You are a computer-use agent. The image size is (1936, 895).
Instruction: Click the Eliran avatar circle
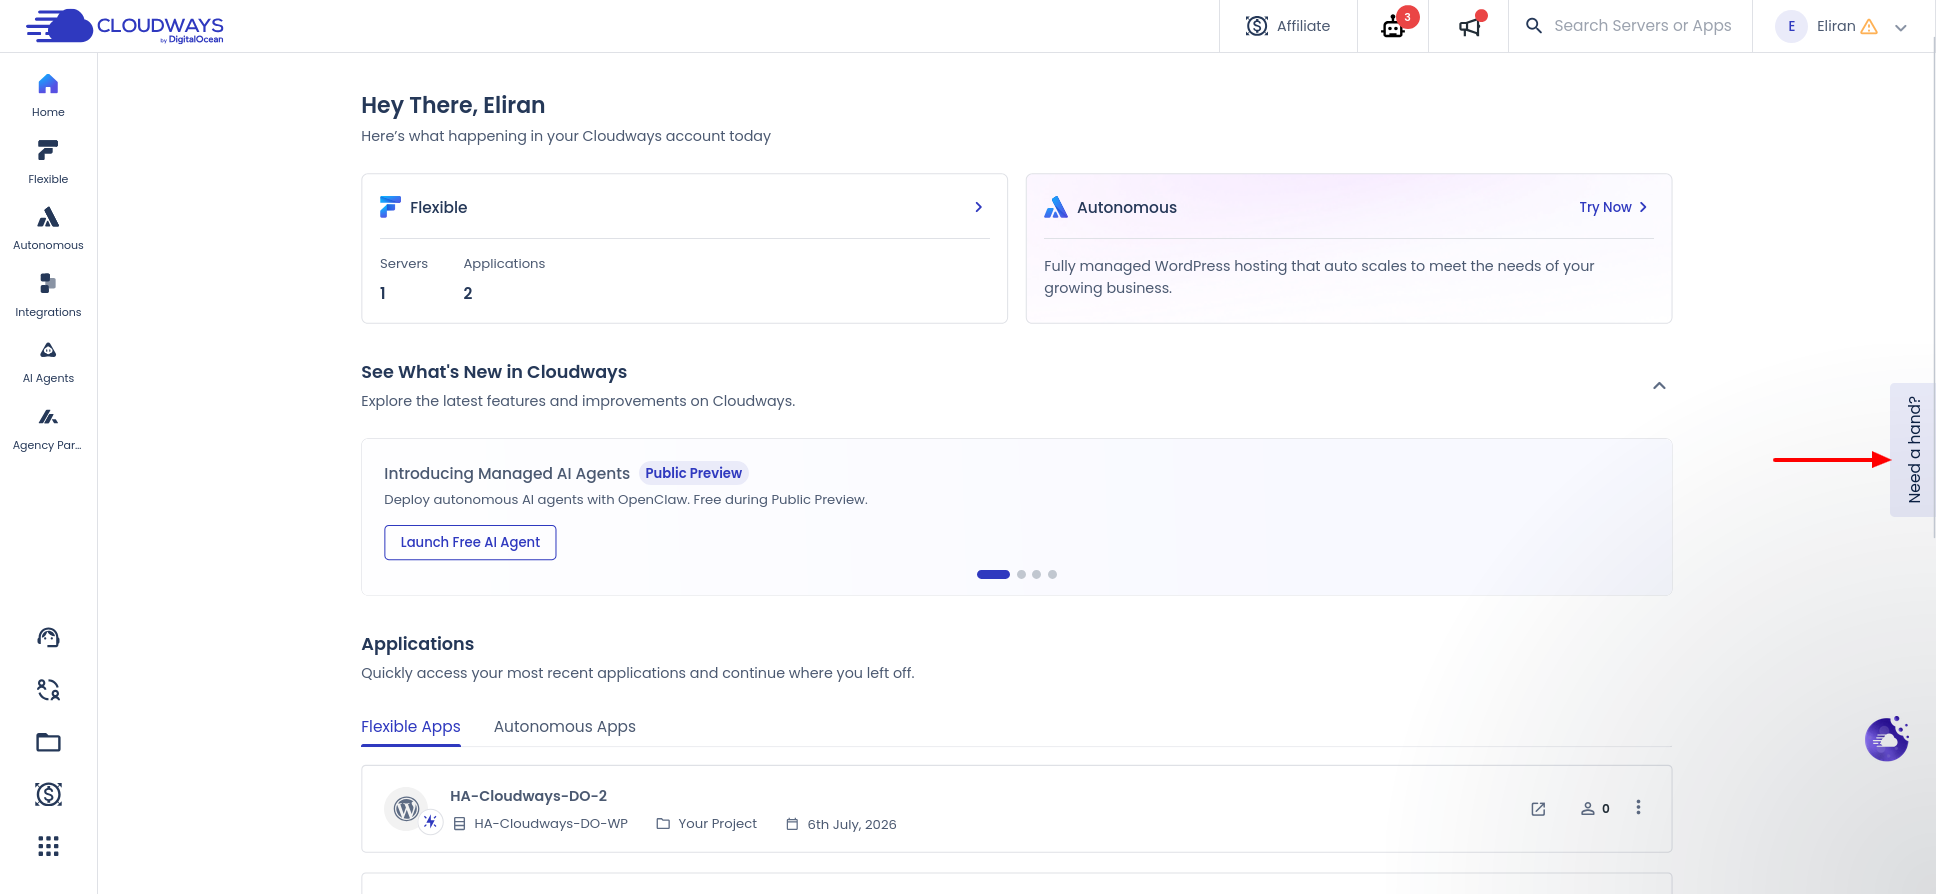(x=1791, y=26)
